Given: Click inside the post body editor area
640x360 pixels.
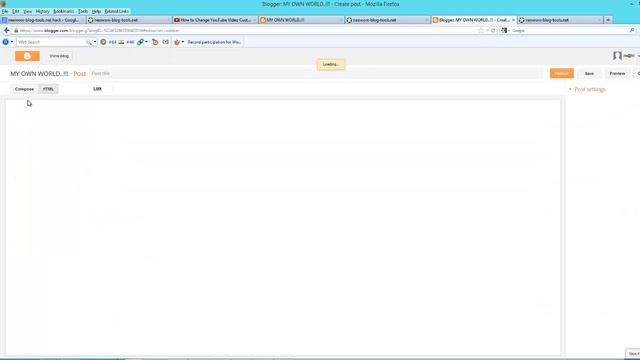Looking at the screenshot, I should 283,227.
